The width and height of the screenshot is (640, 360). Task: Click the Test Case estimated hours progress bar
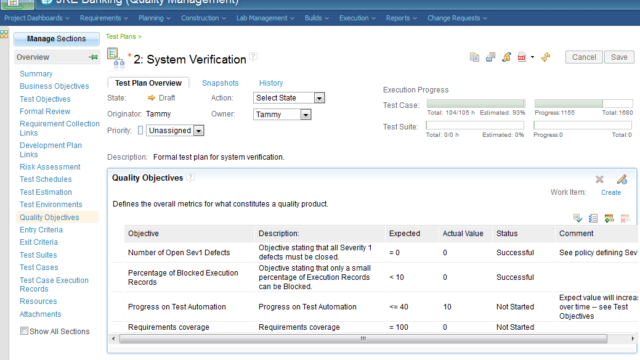click(x=476, y=104)
